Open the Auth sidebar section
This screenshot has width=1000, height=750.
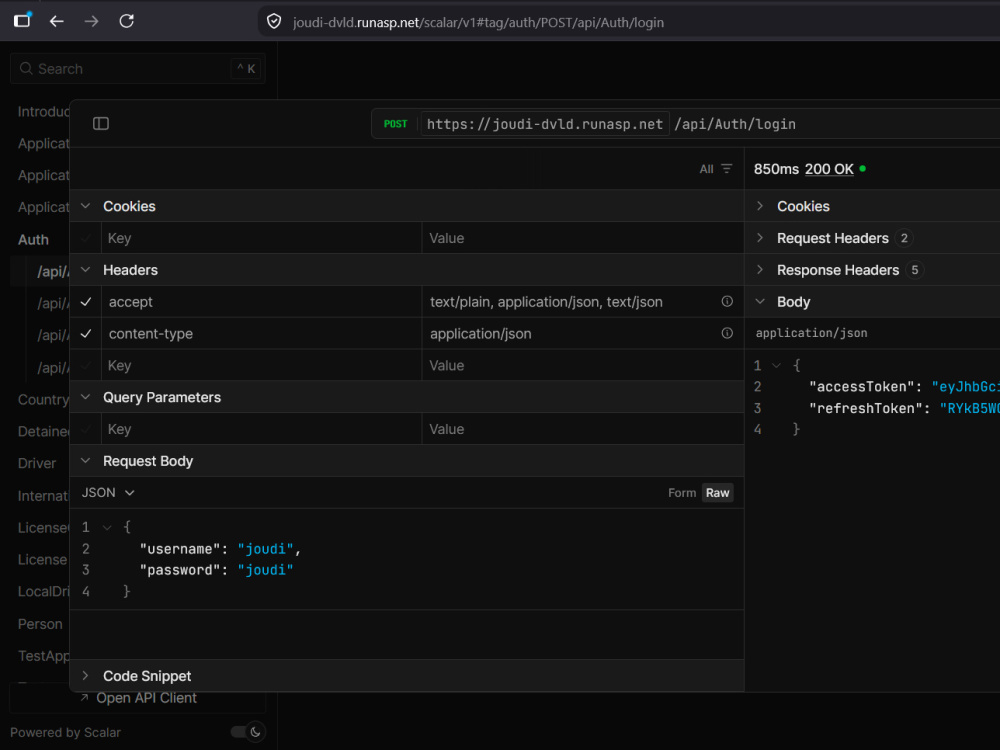pos(33,240)
